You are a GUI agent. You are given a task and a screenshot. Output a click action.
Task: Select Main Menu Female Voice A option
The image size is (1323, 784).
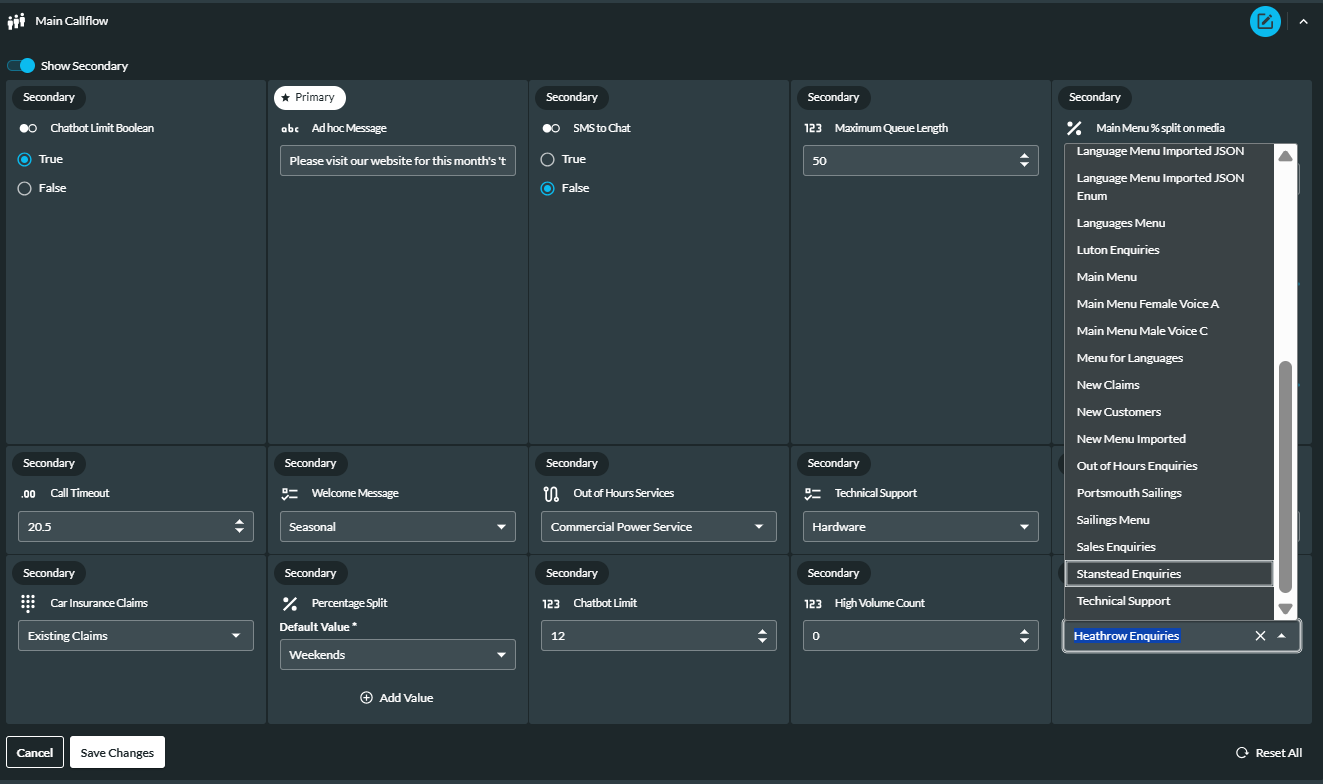pos(1169,304)
